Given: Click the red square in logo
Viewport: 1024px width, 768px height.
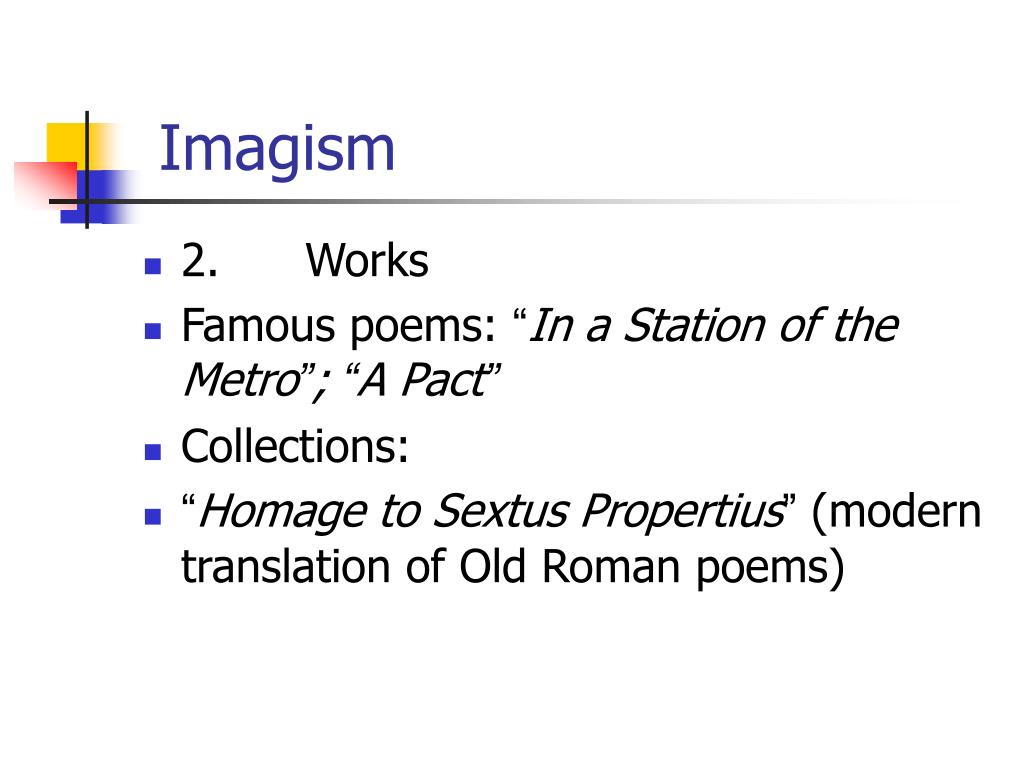Looking at the screenshot, I should (x=46, y=183).
